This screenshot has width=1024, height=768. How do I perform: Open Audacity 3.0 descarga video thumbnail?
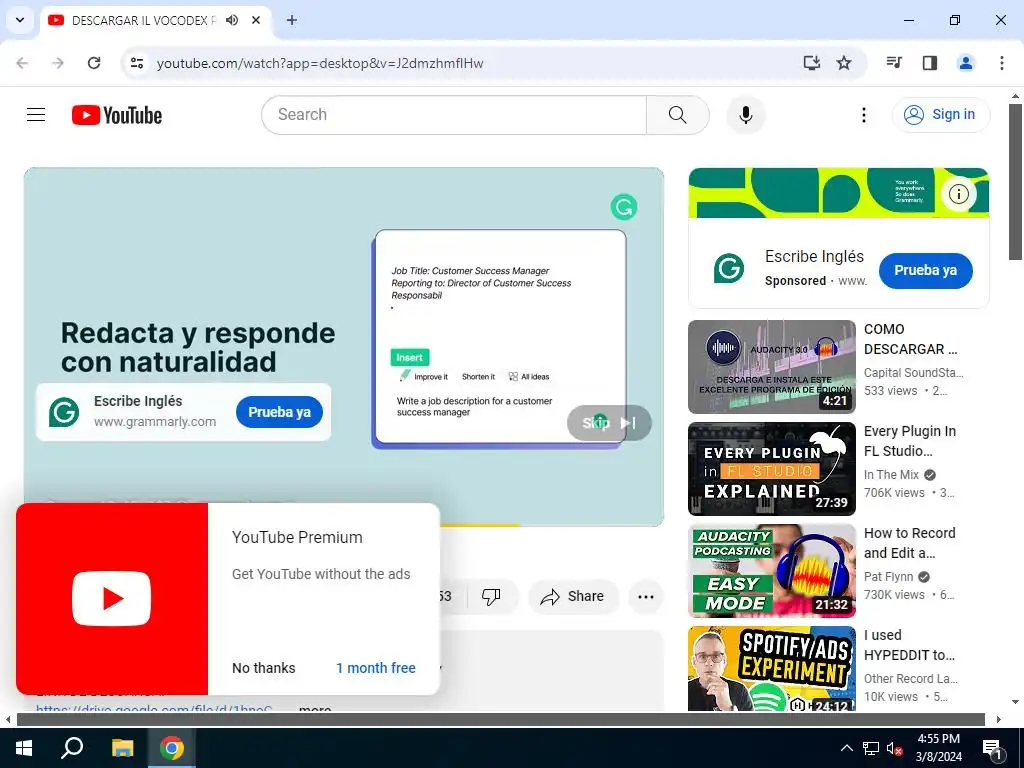(x=771, y=366)
